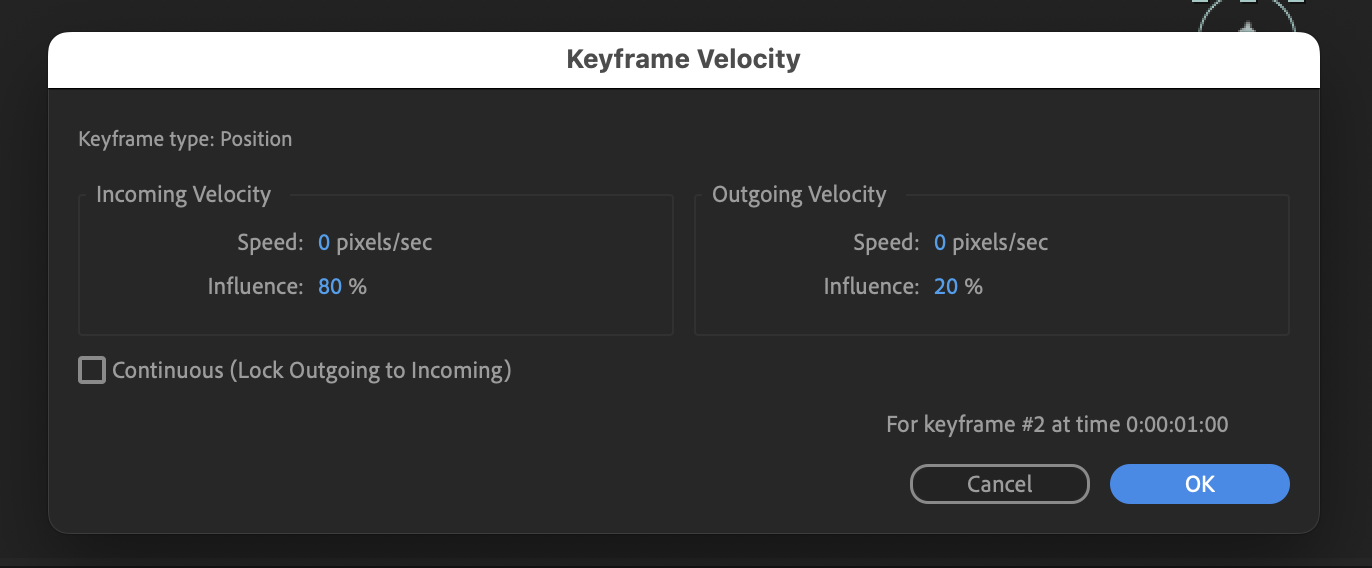1372x568 pixels.
Task: Click the Outgoing Velocity group heading
Action: pyautogui.click(x=799, y=194)
